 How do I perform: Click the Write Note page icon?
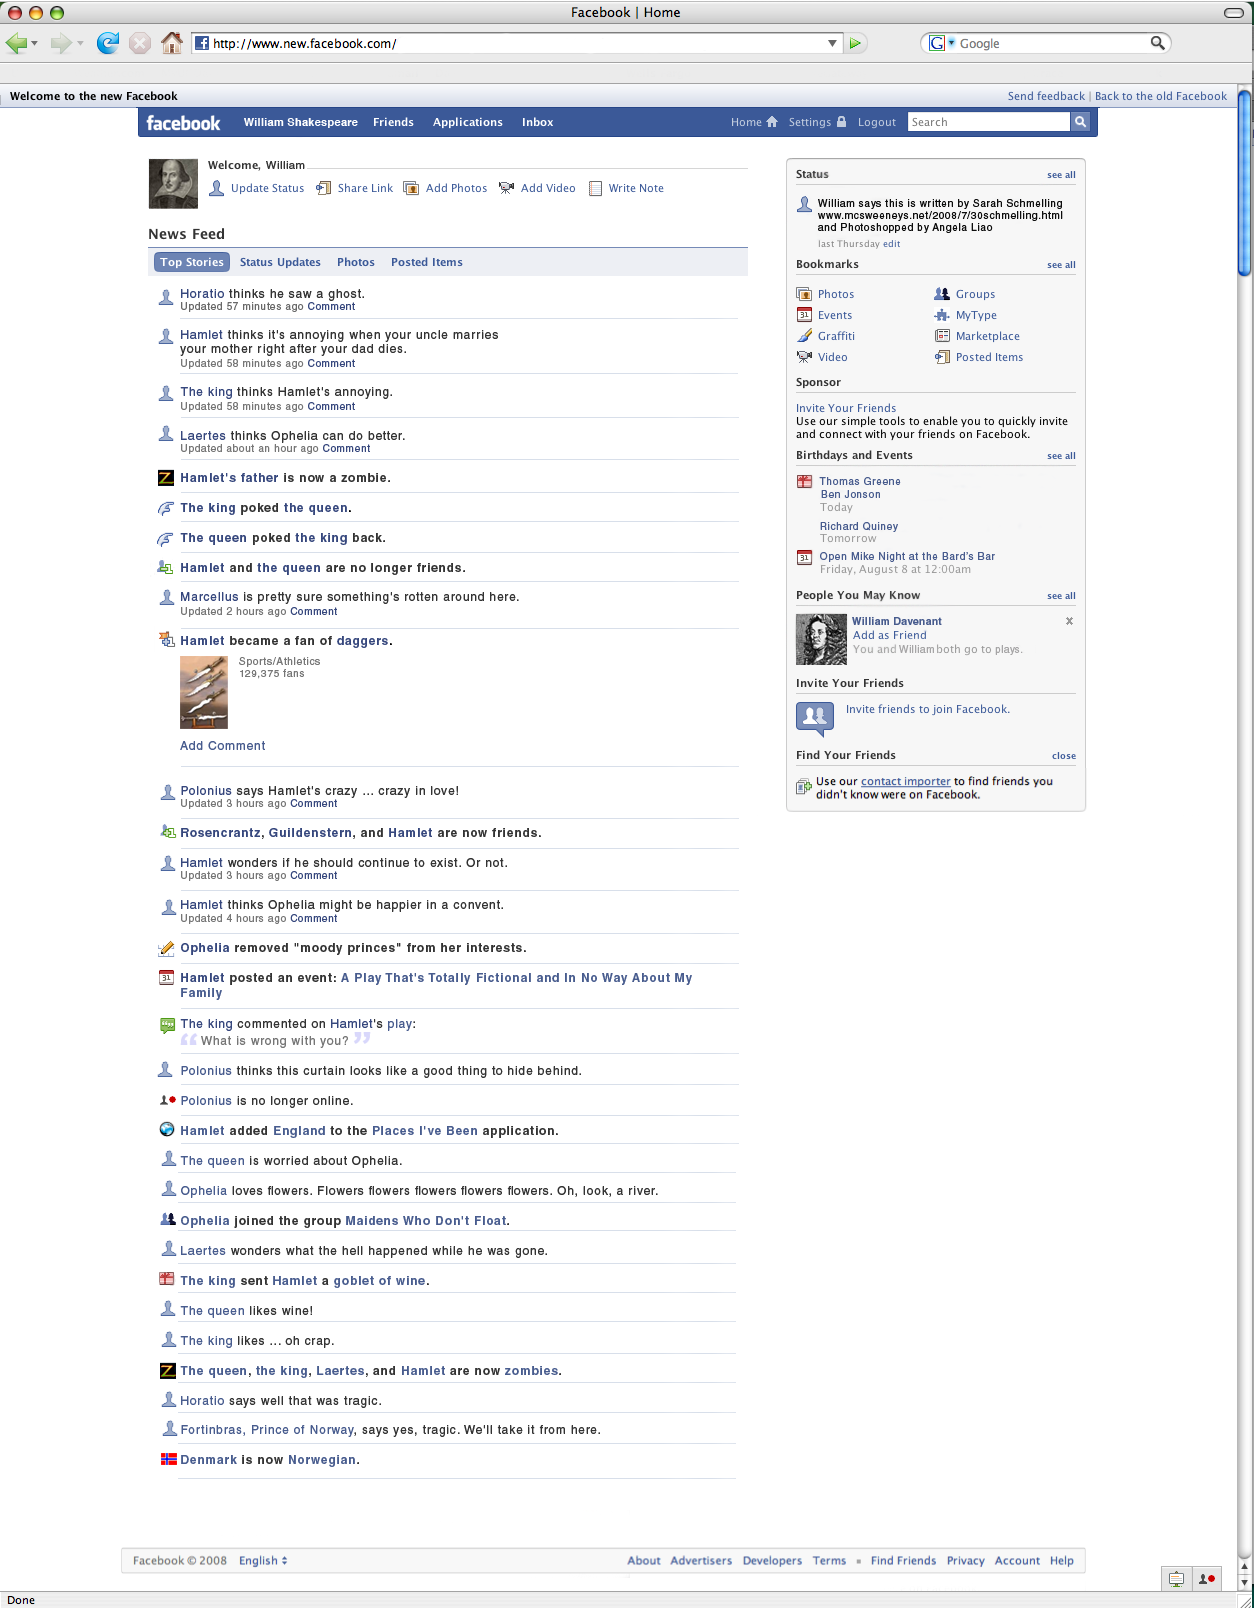[595, 188]
